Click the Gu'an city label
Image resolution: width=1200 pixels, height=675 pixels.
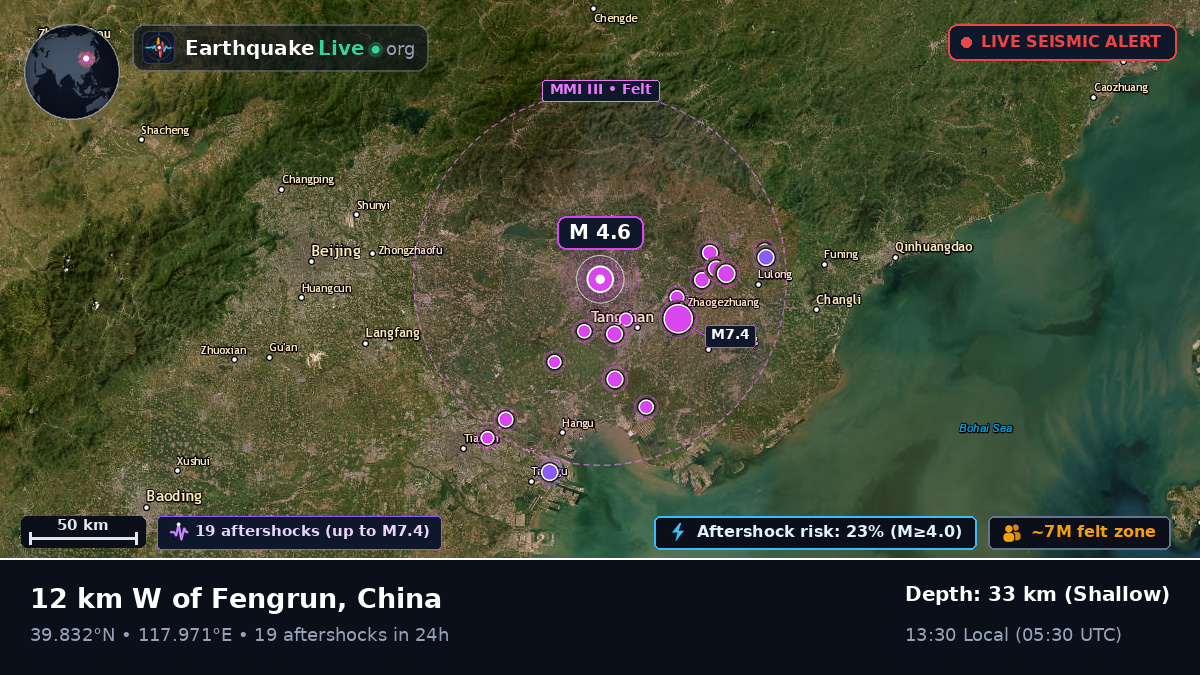pyautogui.click(x=283, y=347)
